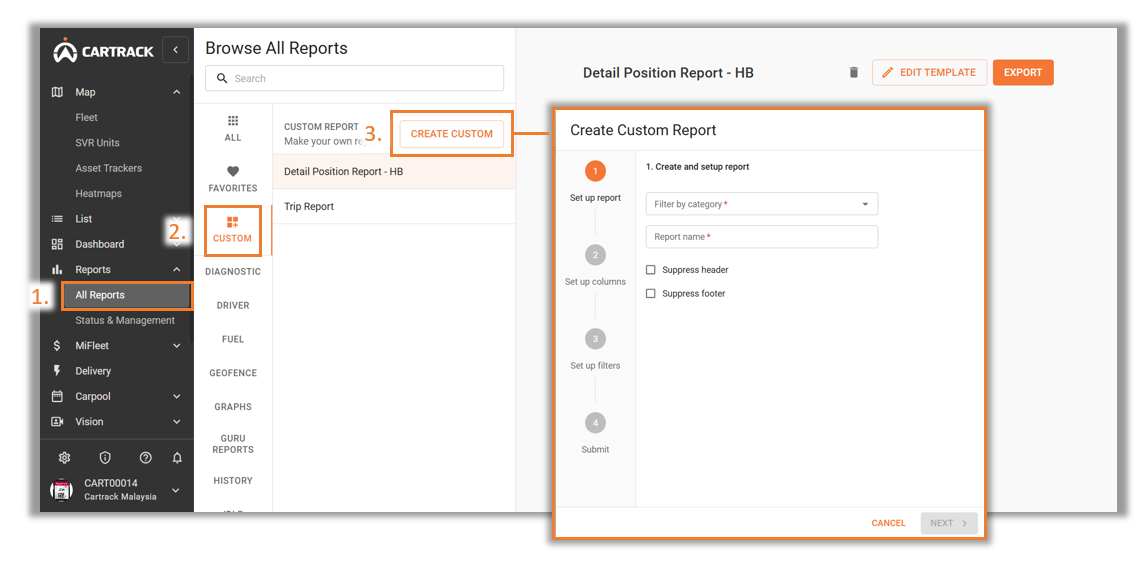The width and height of the screenshot is (1142, 562).
Task: Click CANCEL in Create Custom Report
Action: click(x=889, y=523)
